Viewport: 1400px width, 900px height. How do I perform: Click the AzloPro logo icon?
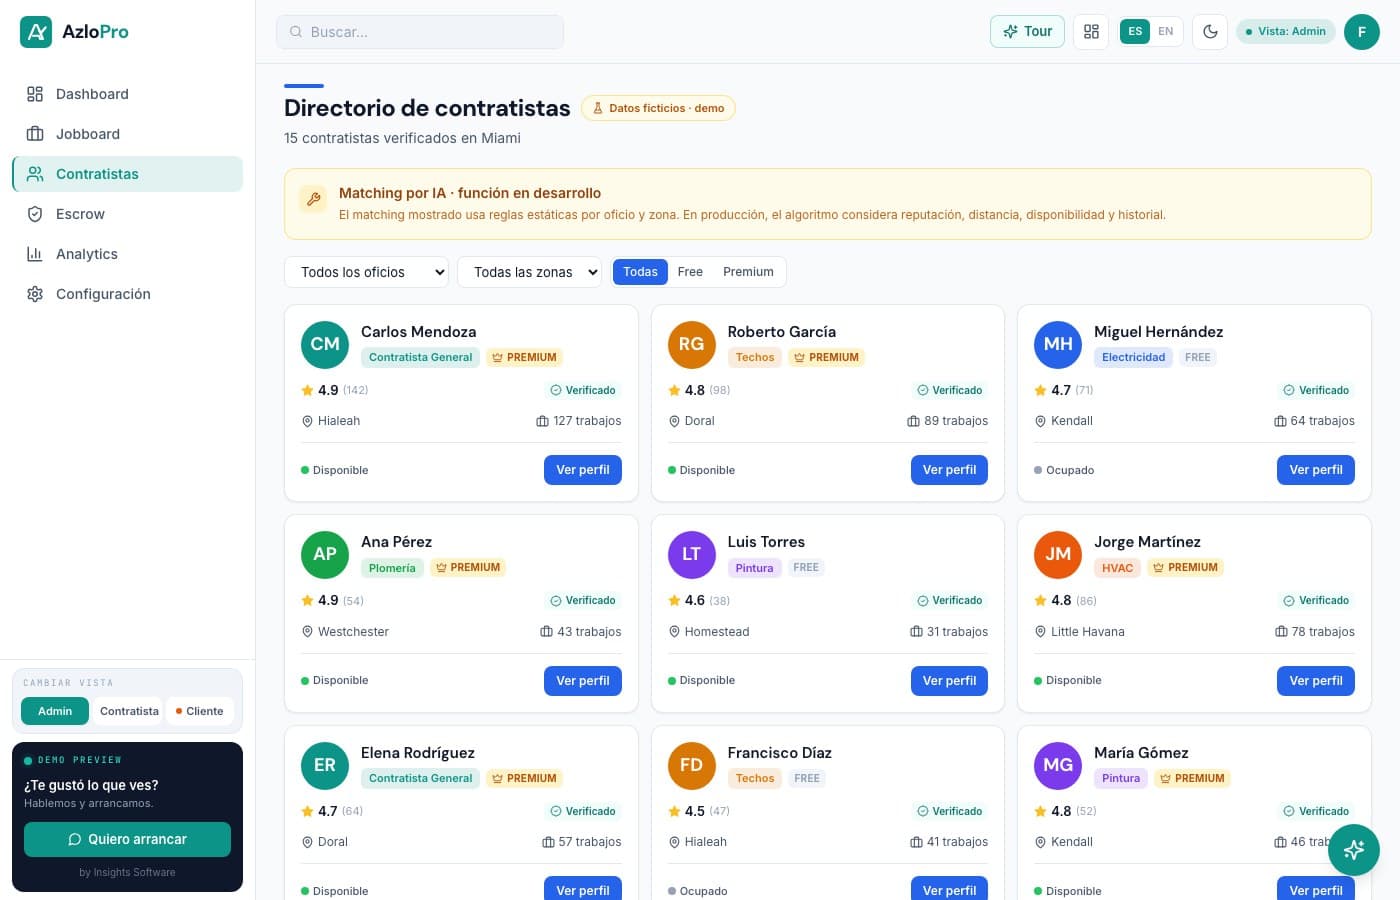pyautogui.click(x=36, y=32)
